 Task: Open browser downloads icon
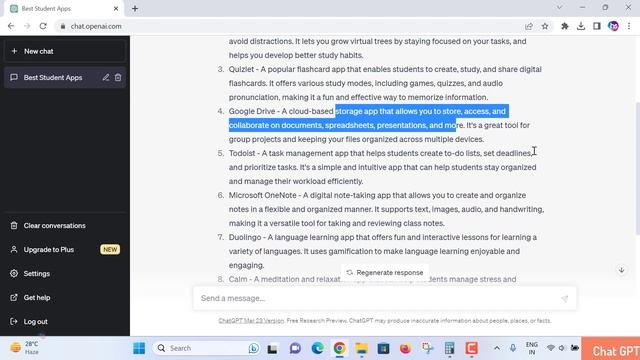click(x=581, y=26)
